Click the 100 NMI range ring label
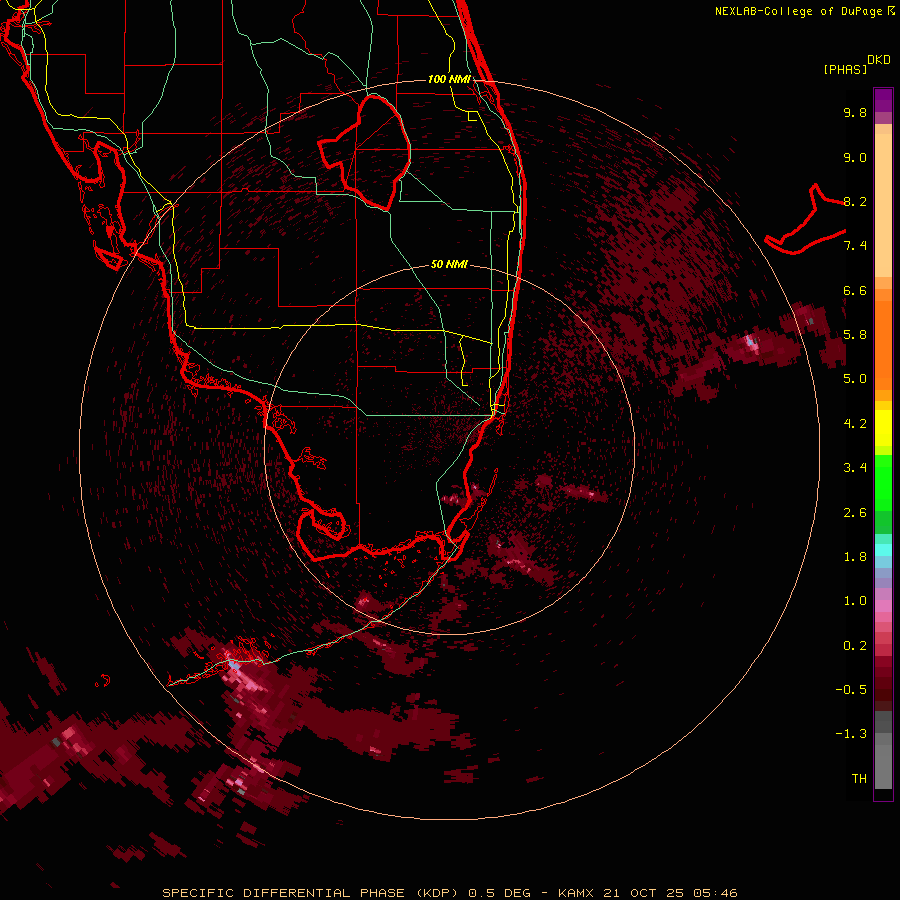Viewport: 900px width, 900px height. pyautogui.click(x=449, y=79)
